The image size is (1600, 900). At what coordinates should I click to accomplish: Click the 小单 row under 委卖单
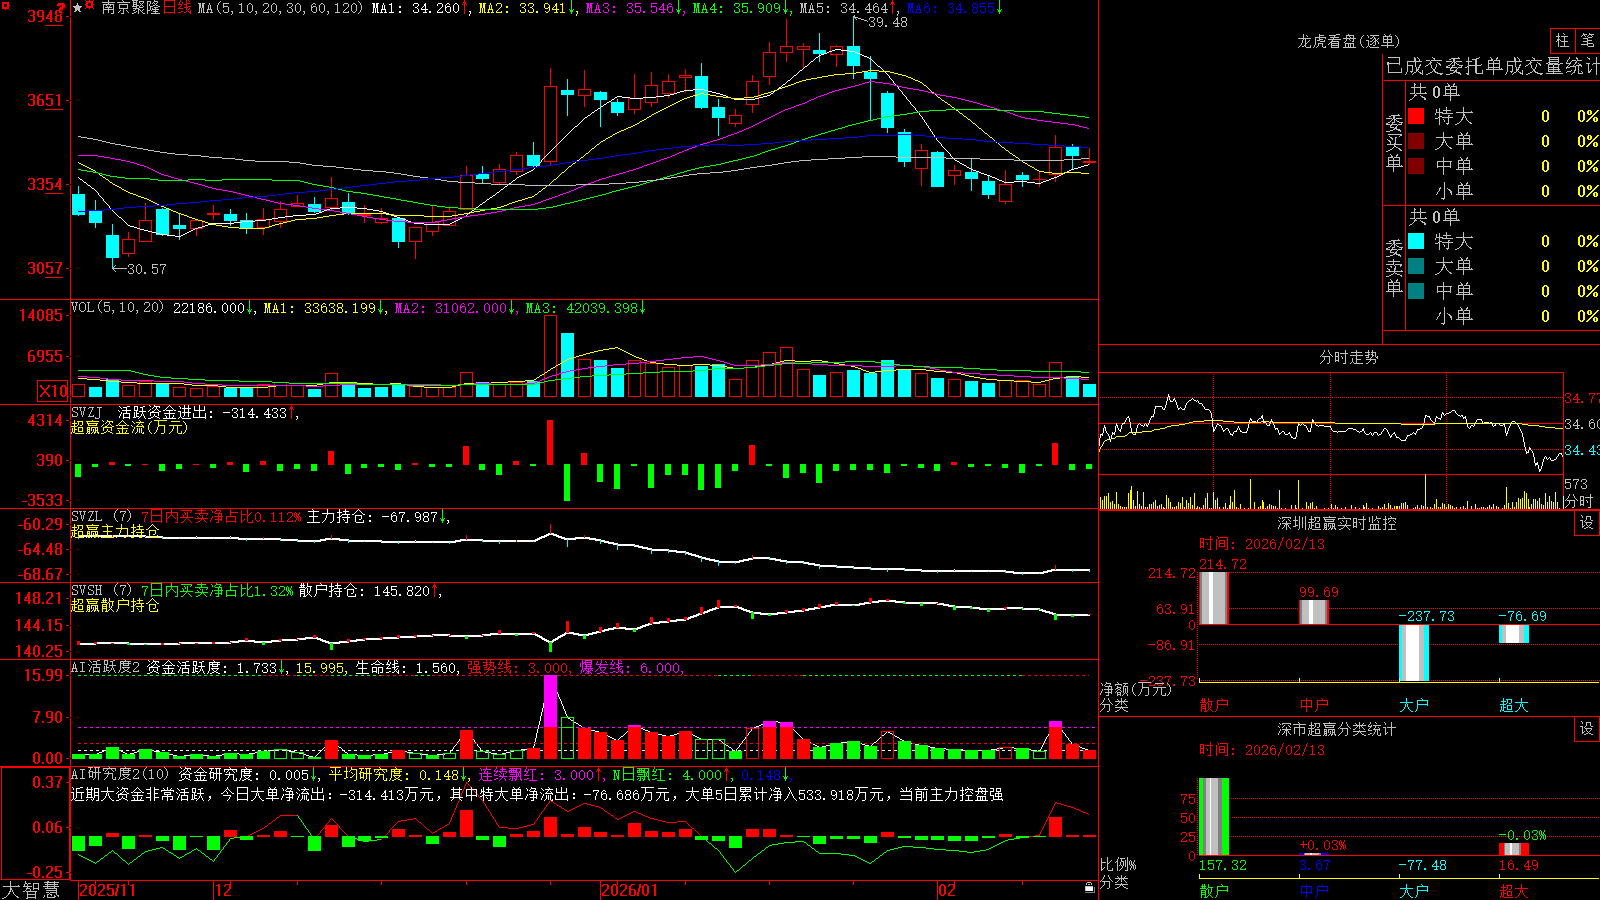[1503, 316]
